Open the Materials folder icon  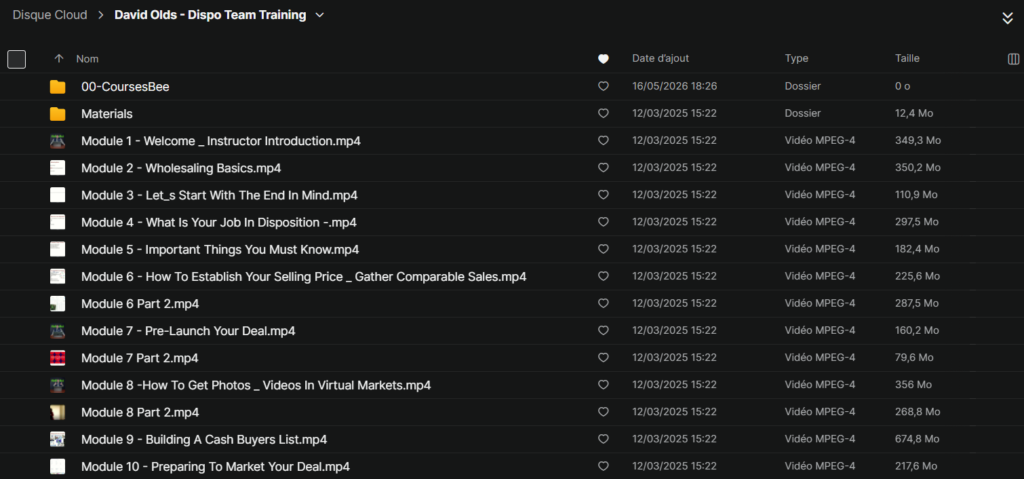click(x=57, y=114)
